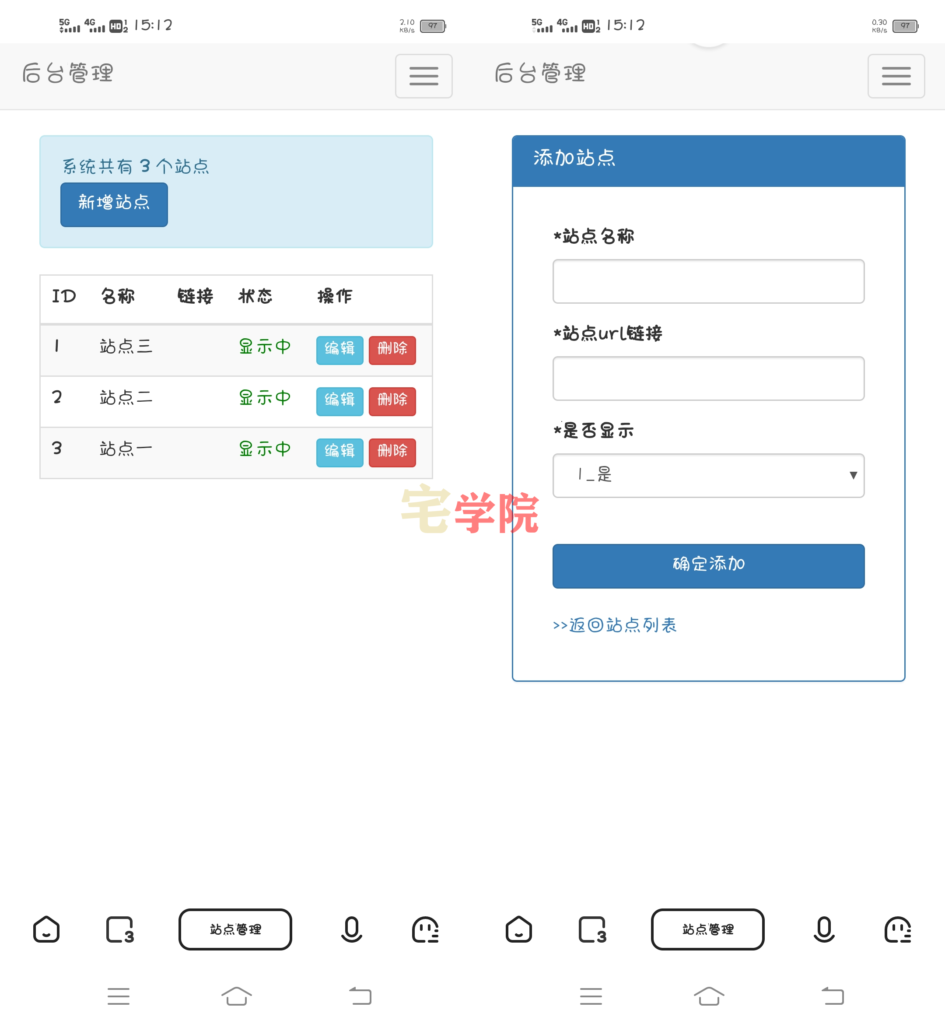The image size is (945, 1024).
Task: Tap microphone icon on left screen
Action: [351, 929]
